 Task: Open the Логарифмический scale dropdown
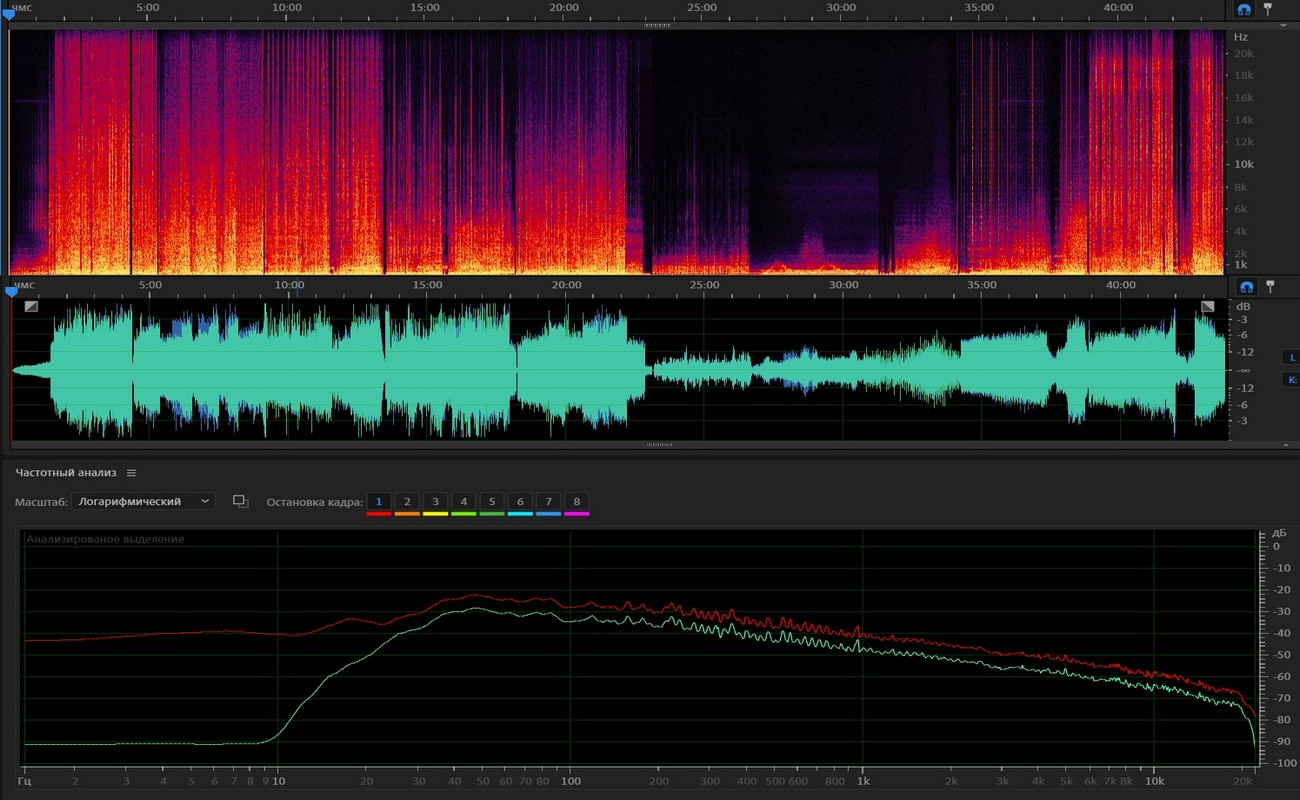pyautogui.click(x=143, y=502)
